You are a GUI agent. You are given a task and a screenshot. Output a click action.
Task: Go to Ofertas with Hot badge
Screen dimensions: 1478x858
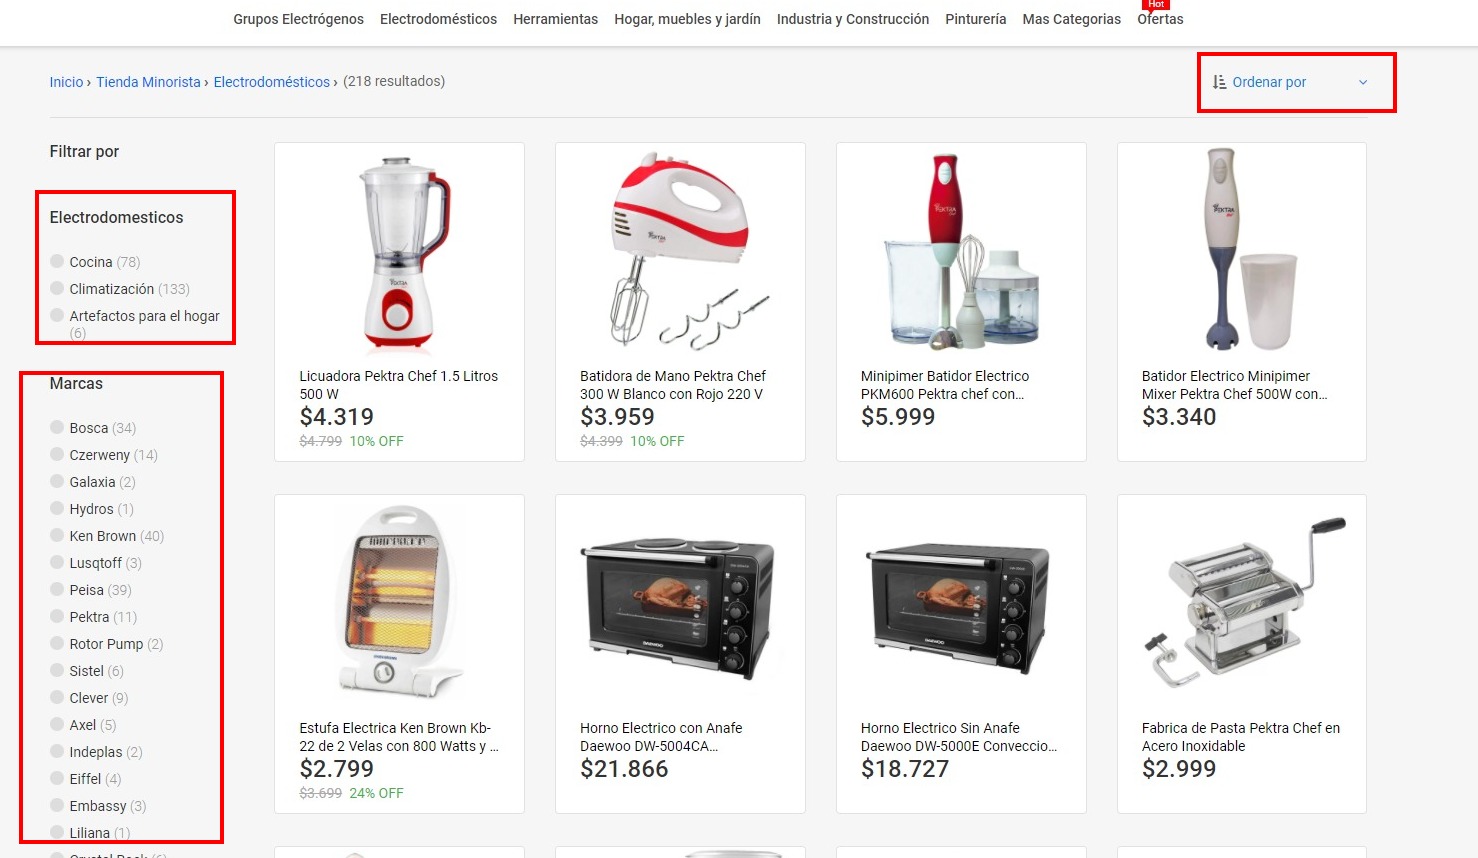point(1160,19)
